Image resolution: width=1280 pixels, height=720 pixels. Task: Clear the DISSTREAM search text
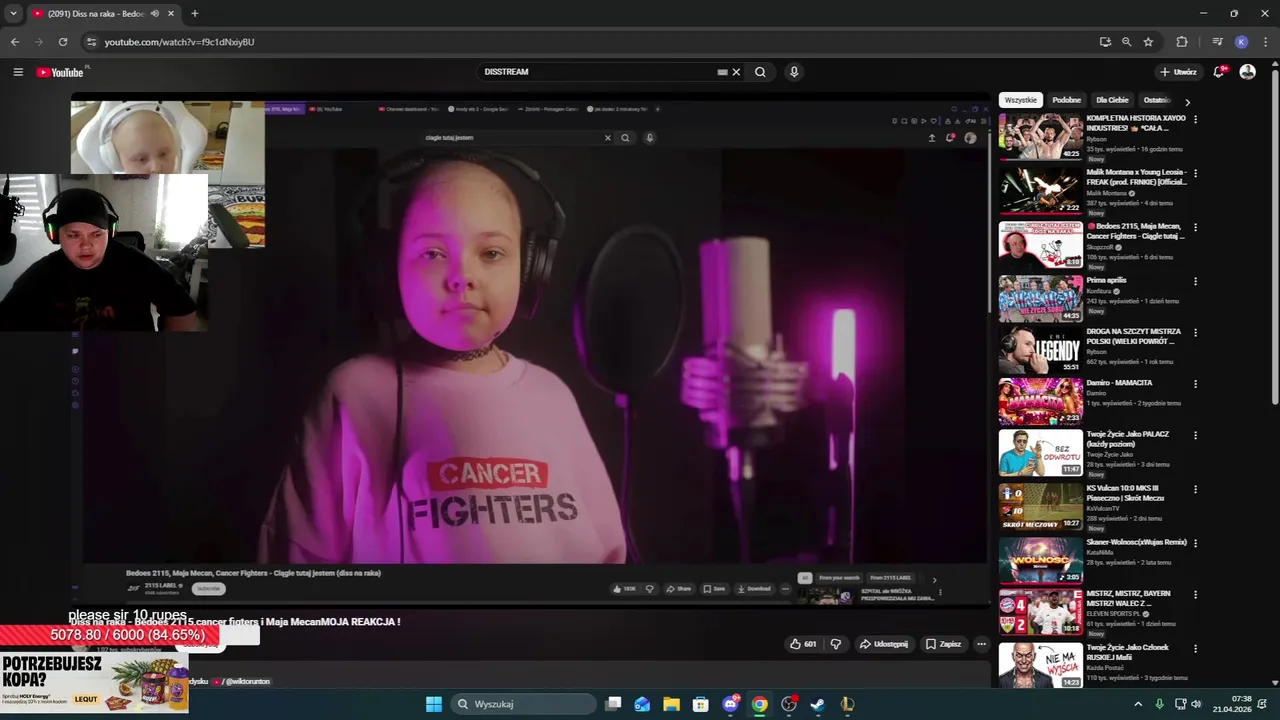tap(736, 72)
